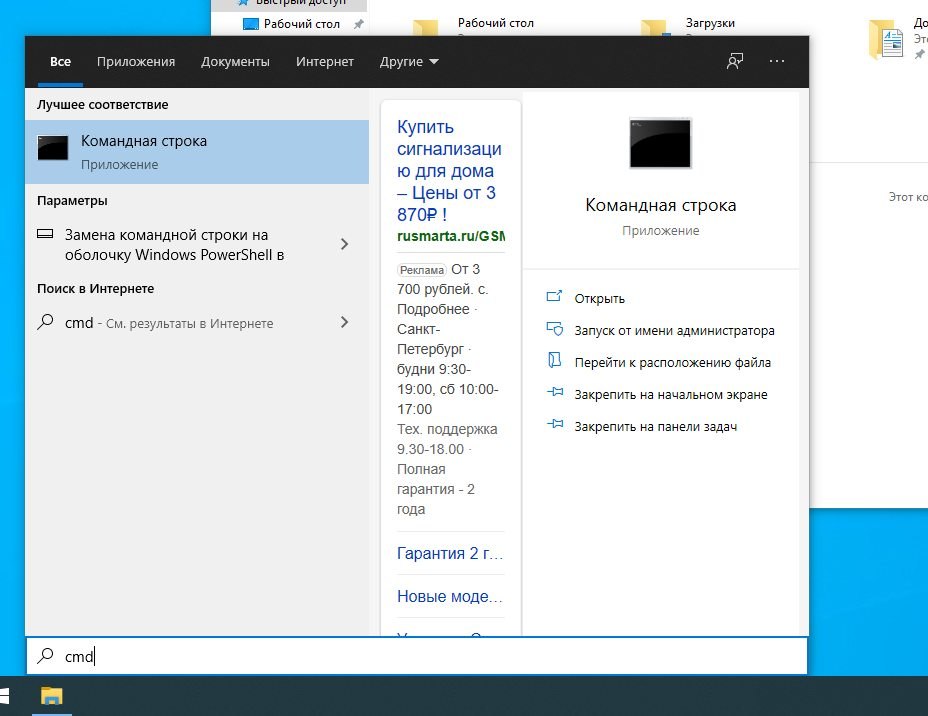Open the feedback icon in search header
The image size is (928, 716).
[734, 61]
